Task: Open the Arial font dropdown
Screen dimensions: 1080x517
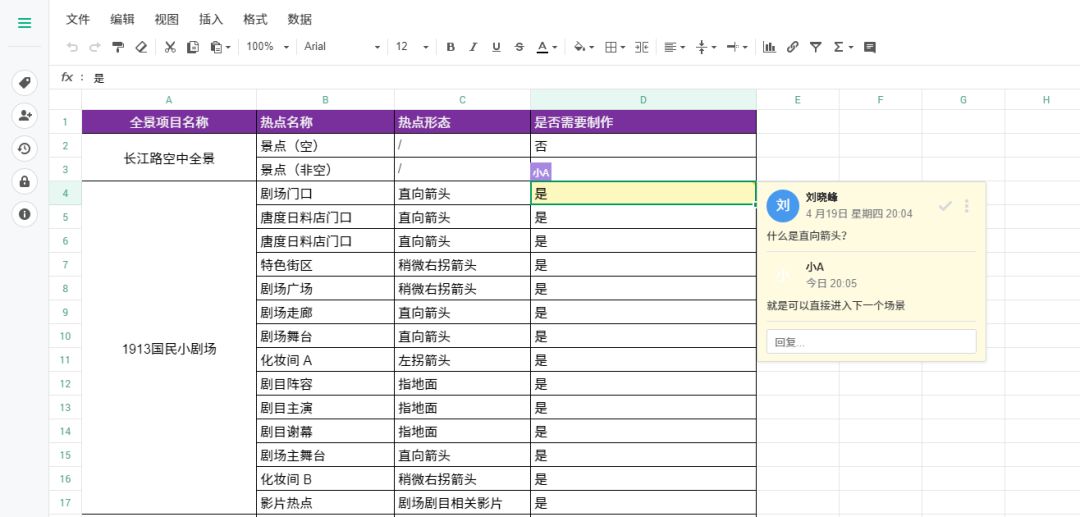Action: pyautogui.click(x=342, y=47)
